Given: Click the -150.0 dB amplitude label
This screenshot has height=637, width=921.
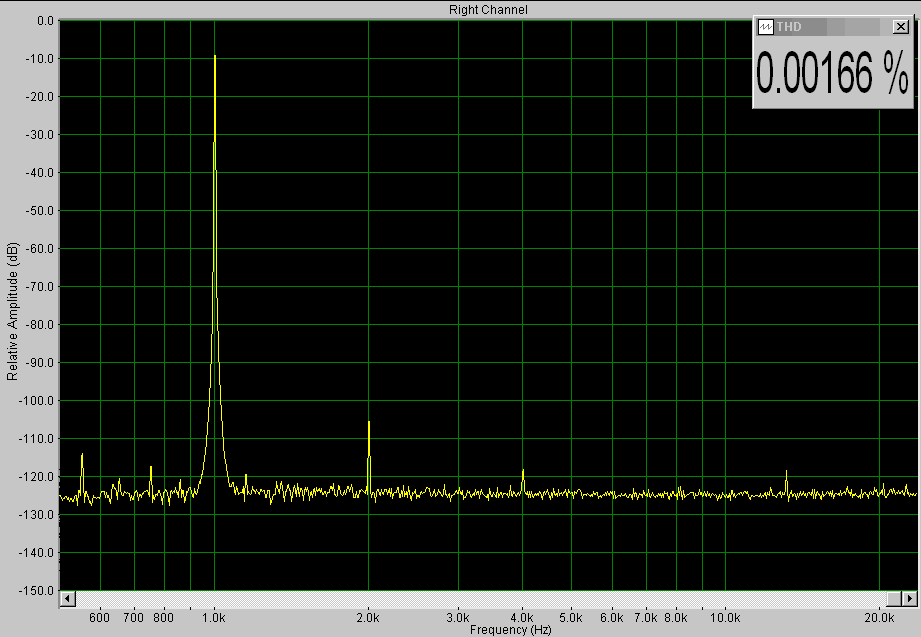Looking at the screenshot, I should coord(36,591).
